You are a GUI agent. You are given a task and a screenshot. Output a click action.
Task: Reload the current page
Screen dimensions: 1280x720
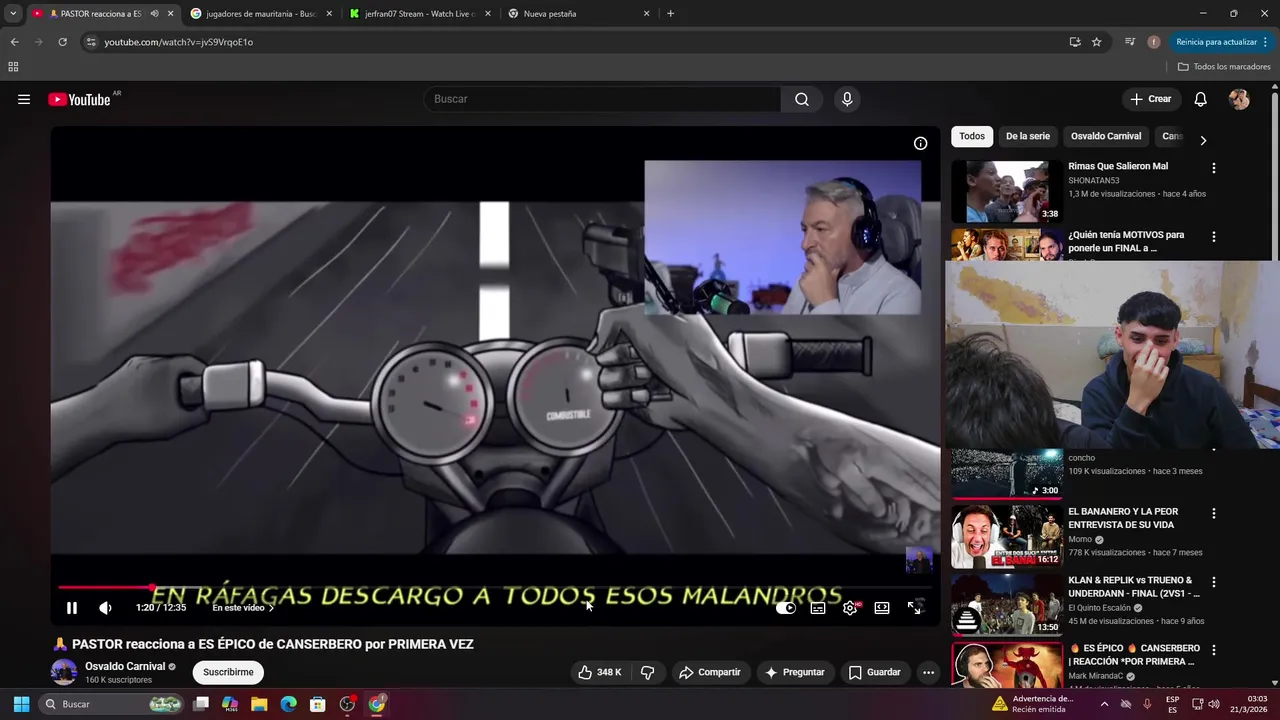click(62, 42)
